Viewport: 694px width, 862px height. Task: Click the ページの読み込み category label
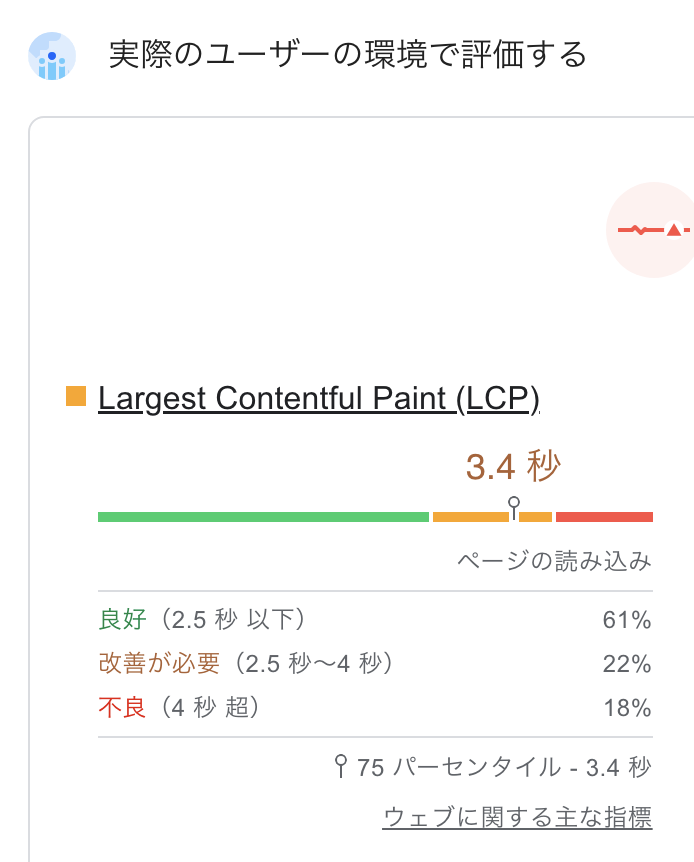coord(554,561)
